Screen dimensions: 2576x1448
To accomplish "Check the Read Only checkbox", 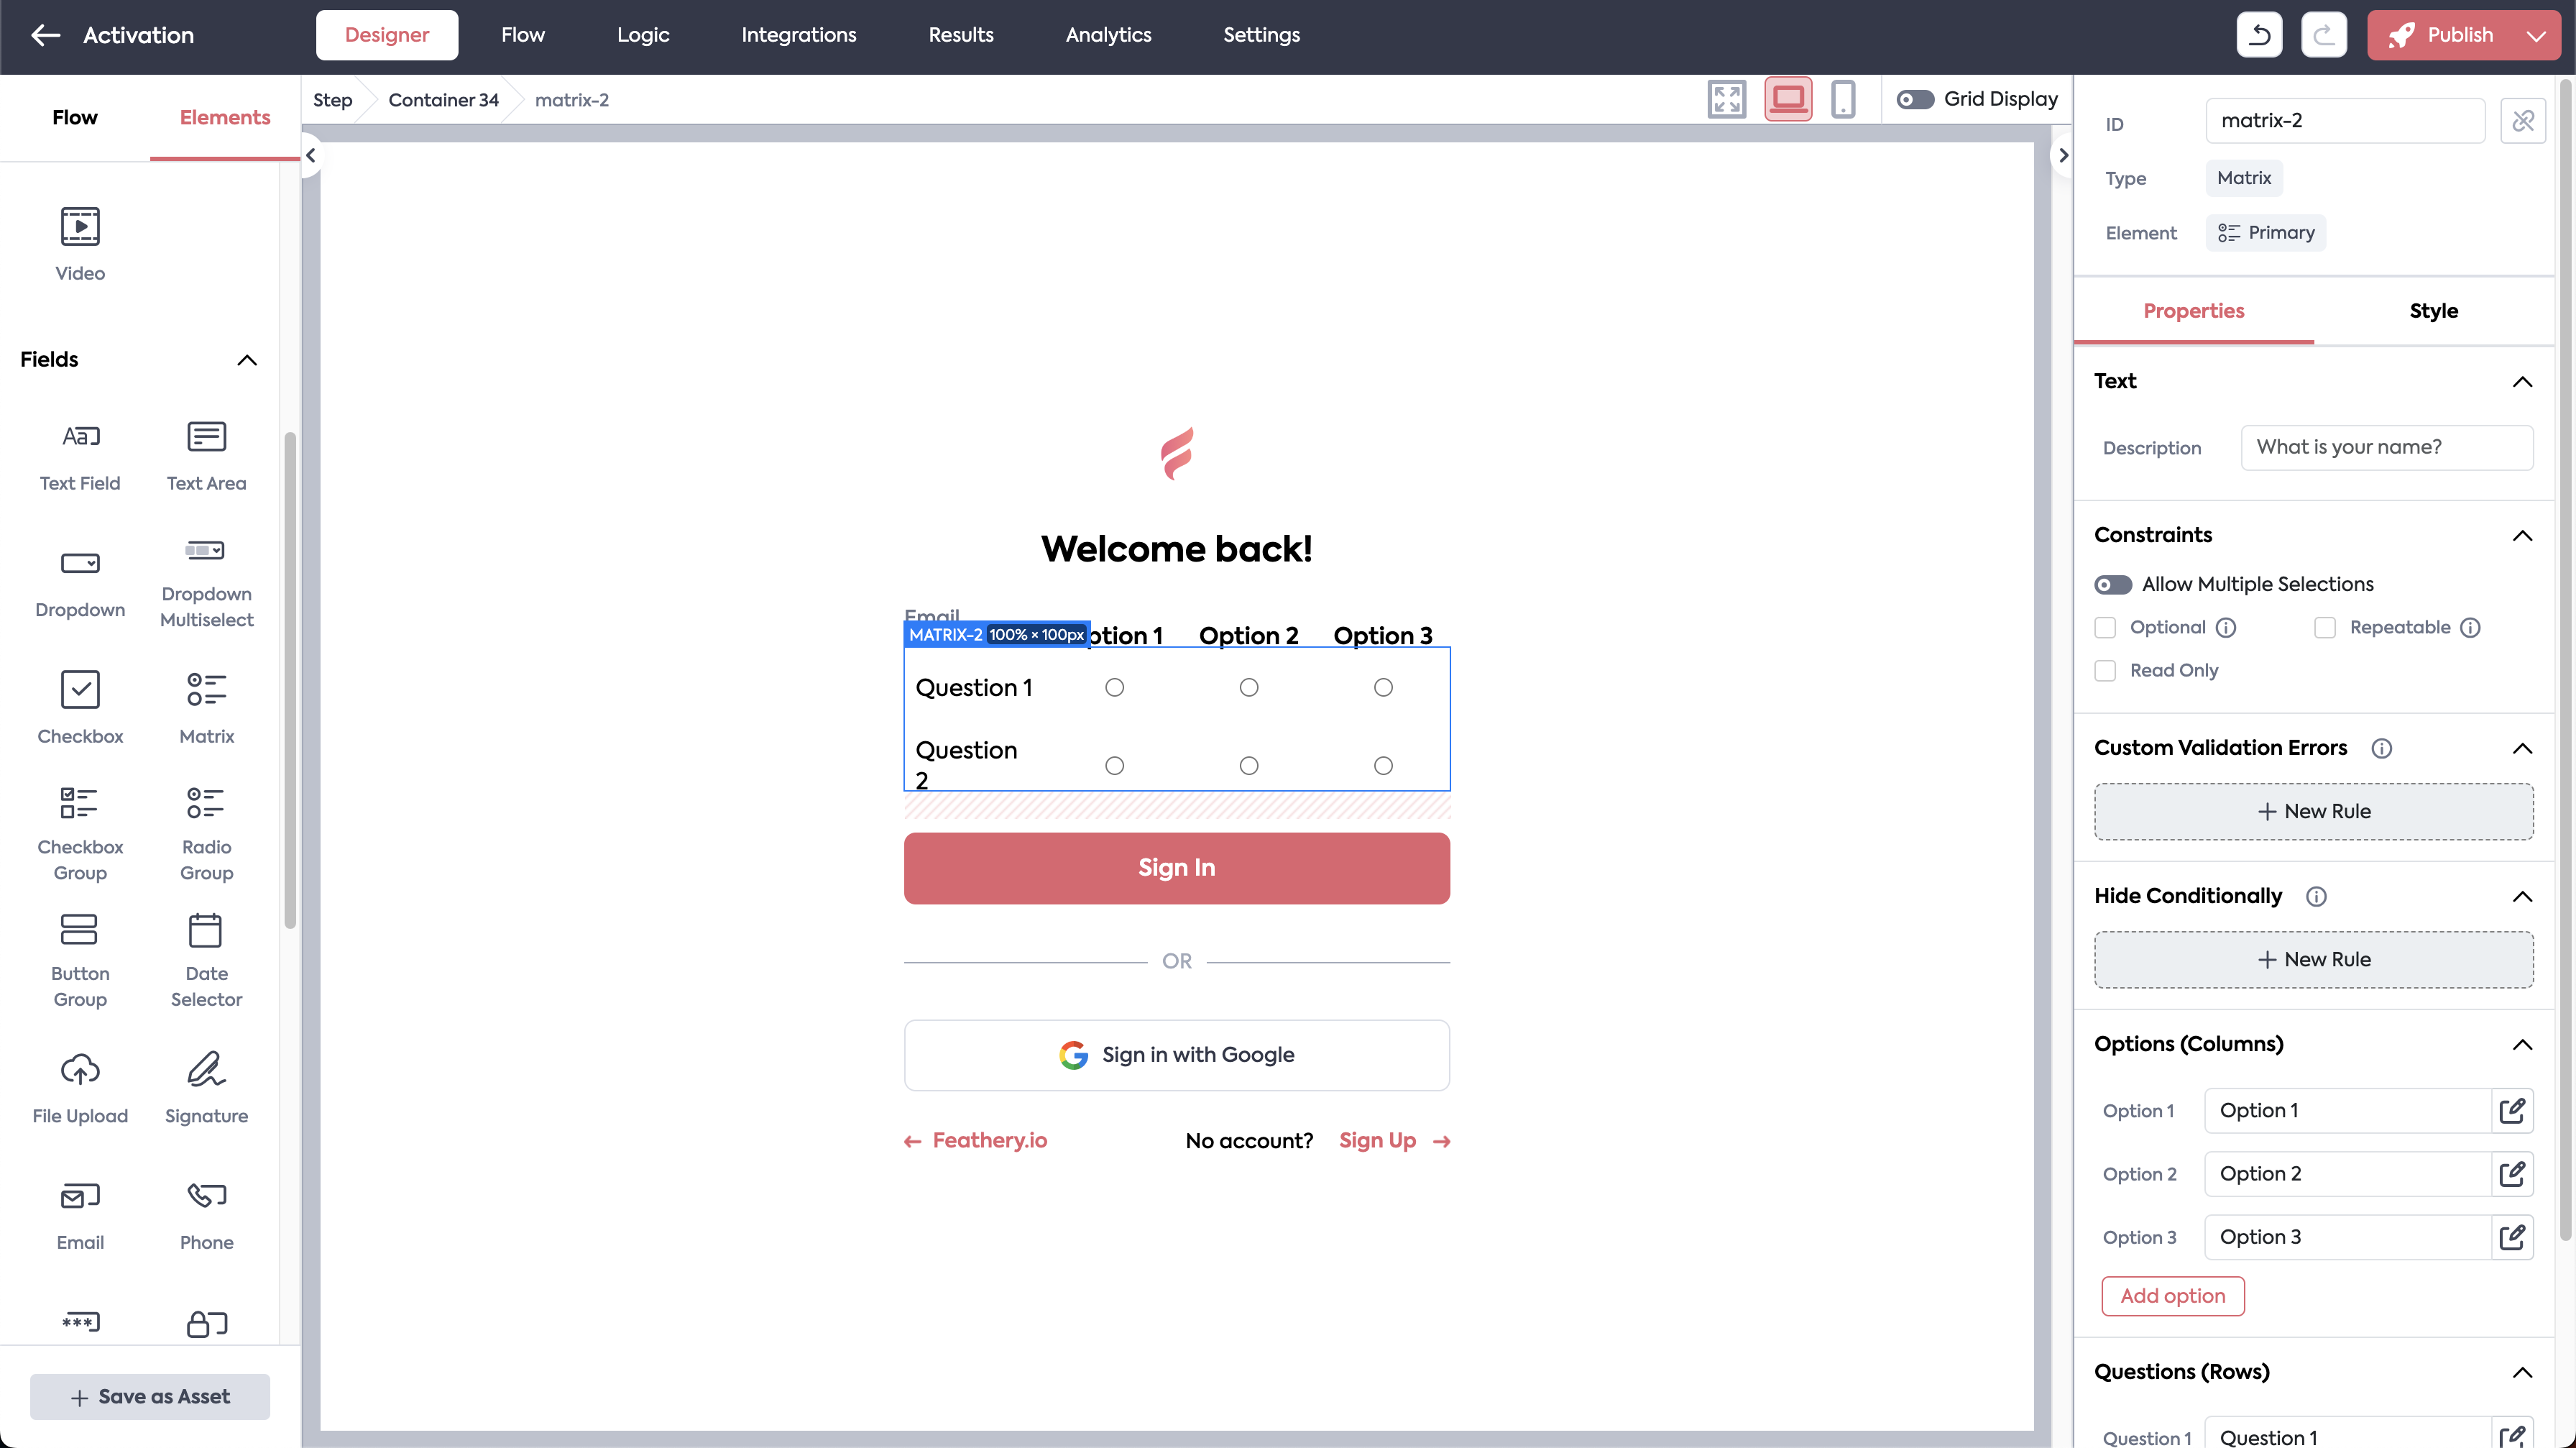I will point(2105,670).
